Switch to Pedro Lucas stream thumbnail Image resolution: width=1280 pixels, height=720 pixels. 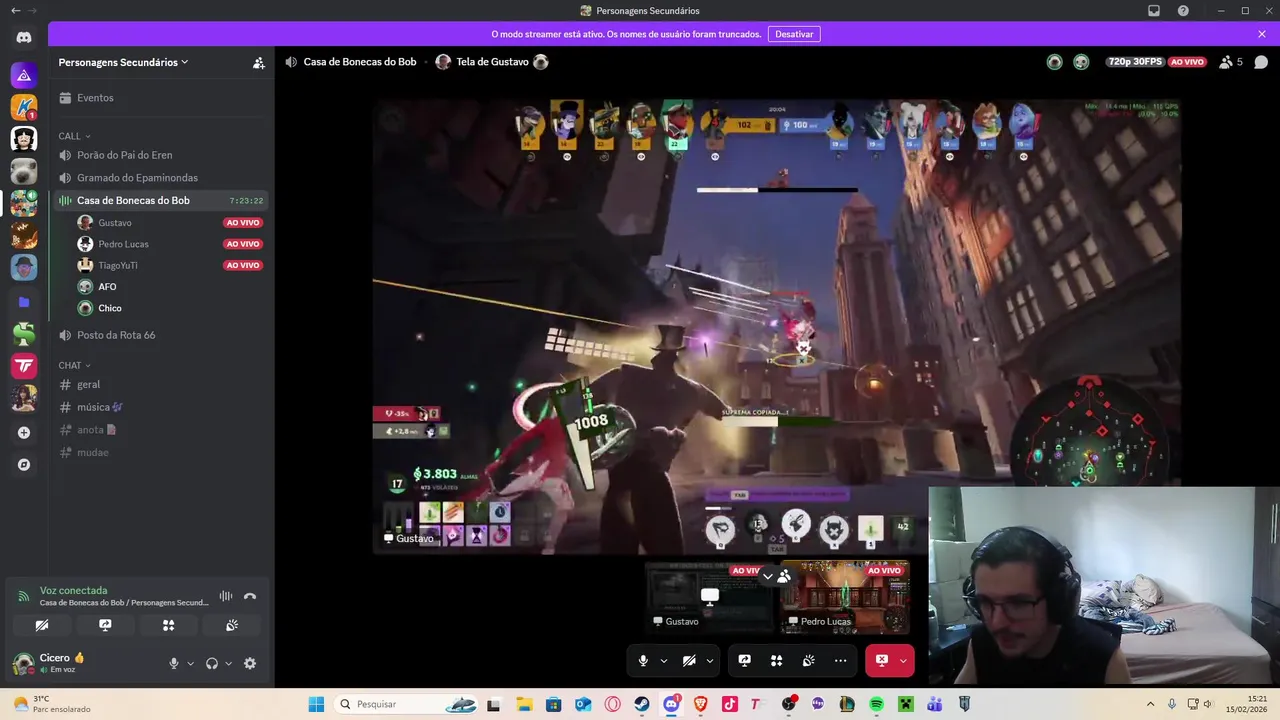point(846,597)
